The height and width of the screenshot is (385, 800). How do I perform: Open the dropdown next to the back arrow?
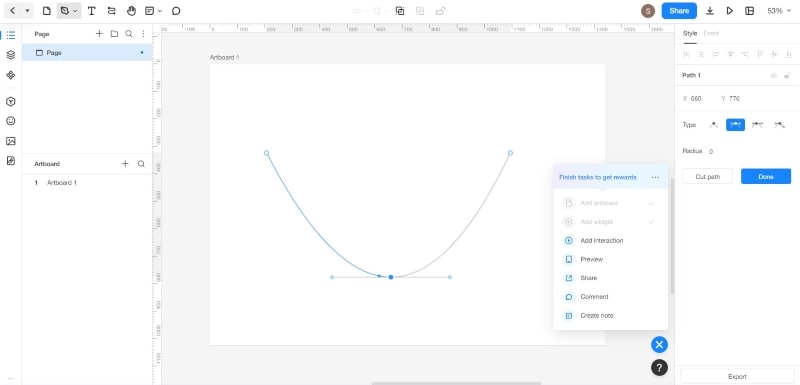pyautogui.click(x=27, y=11)
